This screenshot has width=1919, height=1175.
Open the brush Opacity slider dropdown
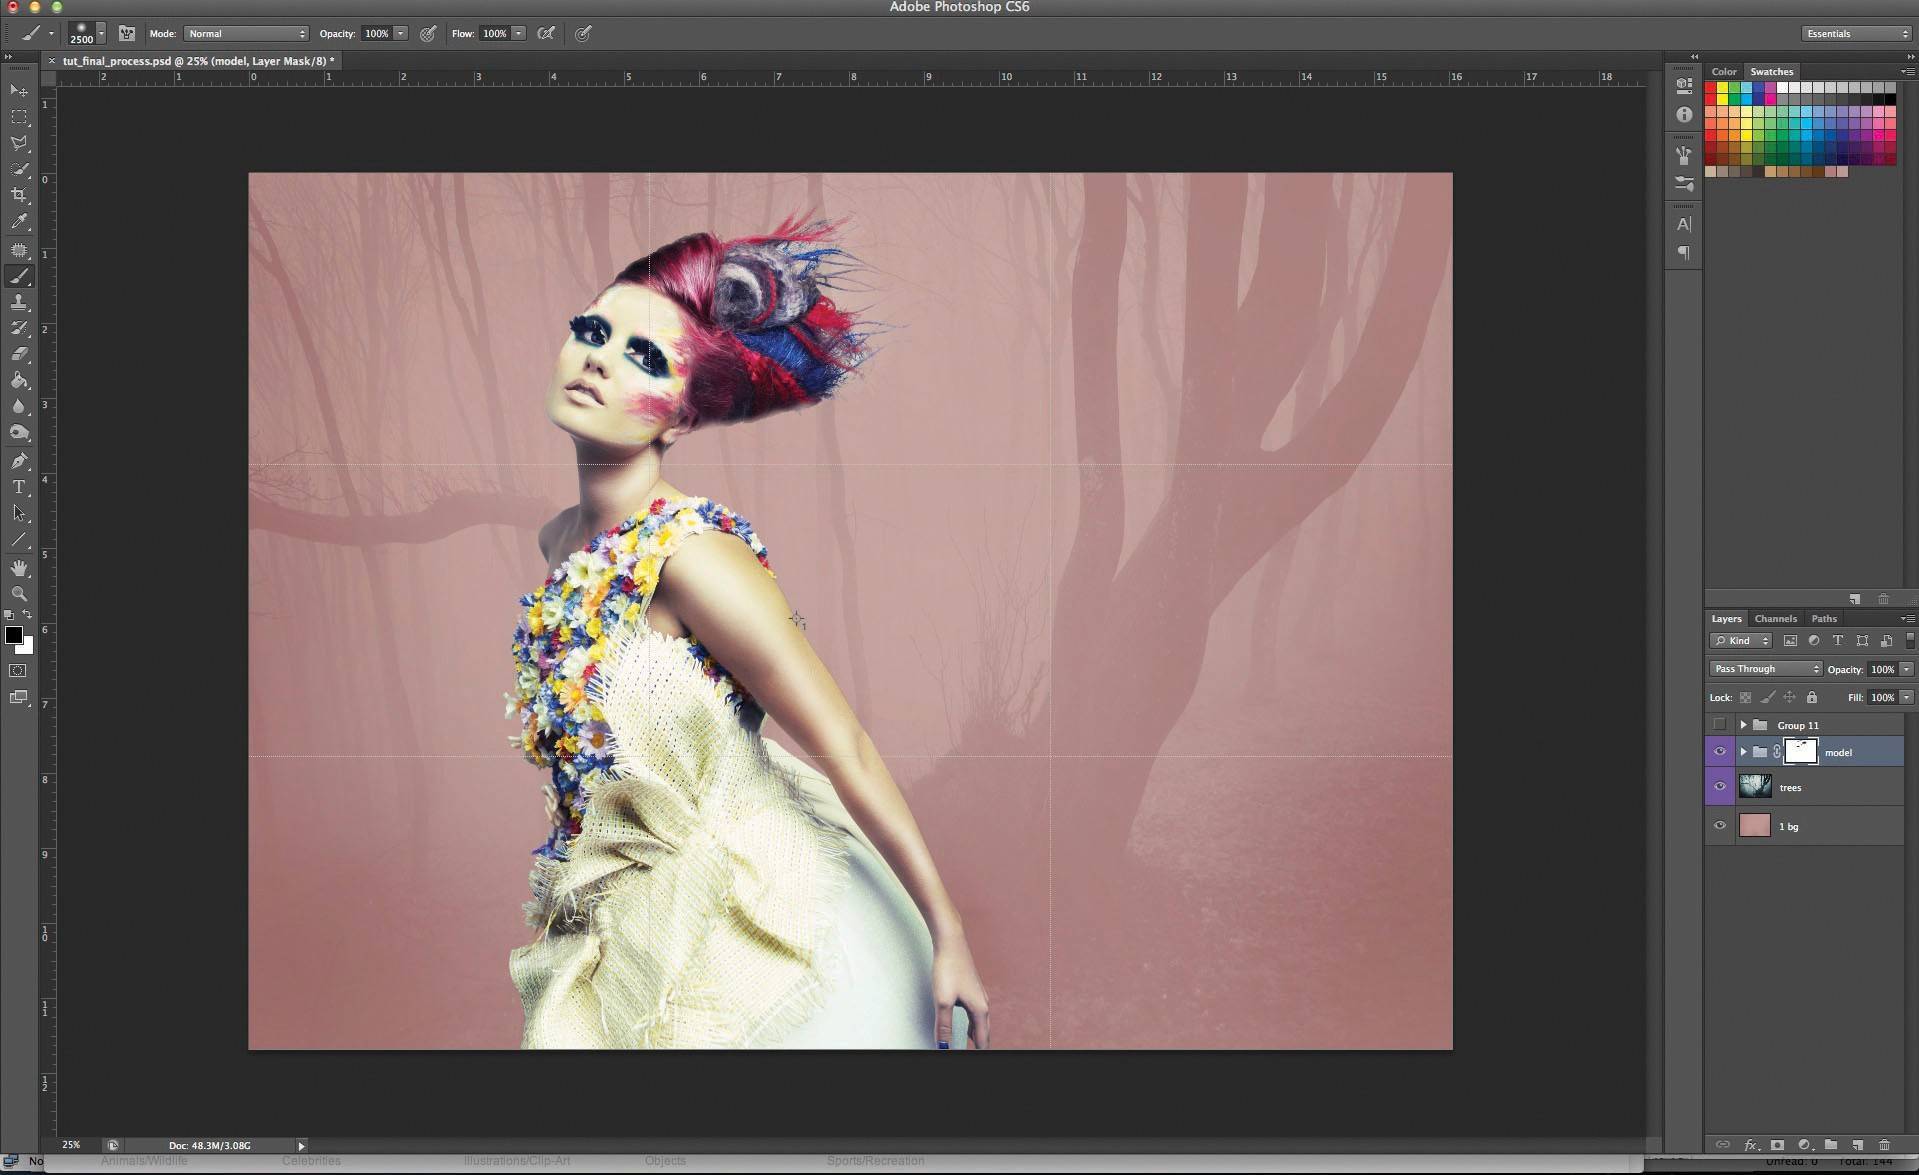click(401, 34)
